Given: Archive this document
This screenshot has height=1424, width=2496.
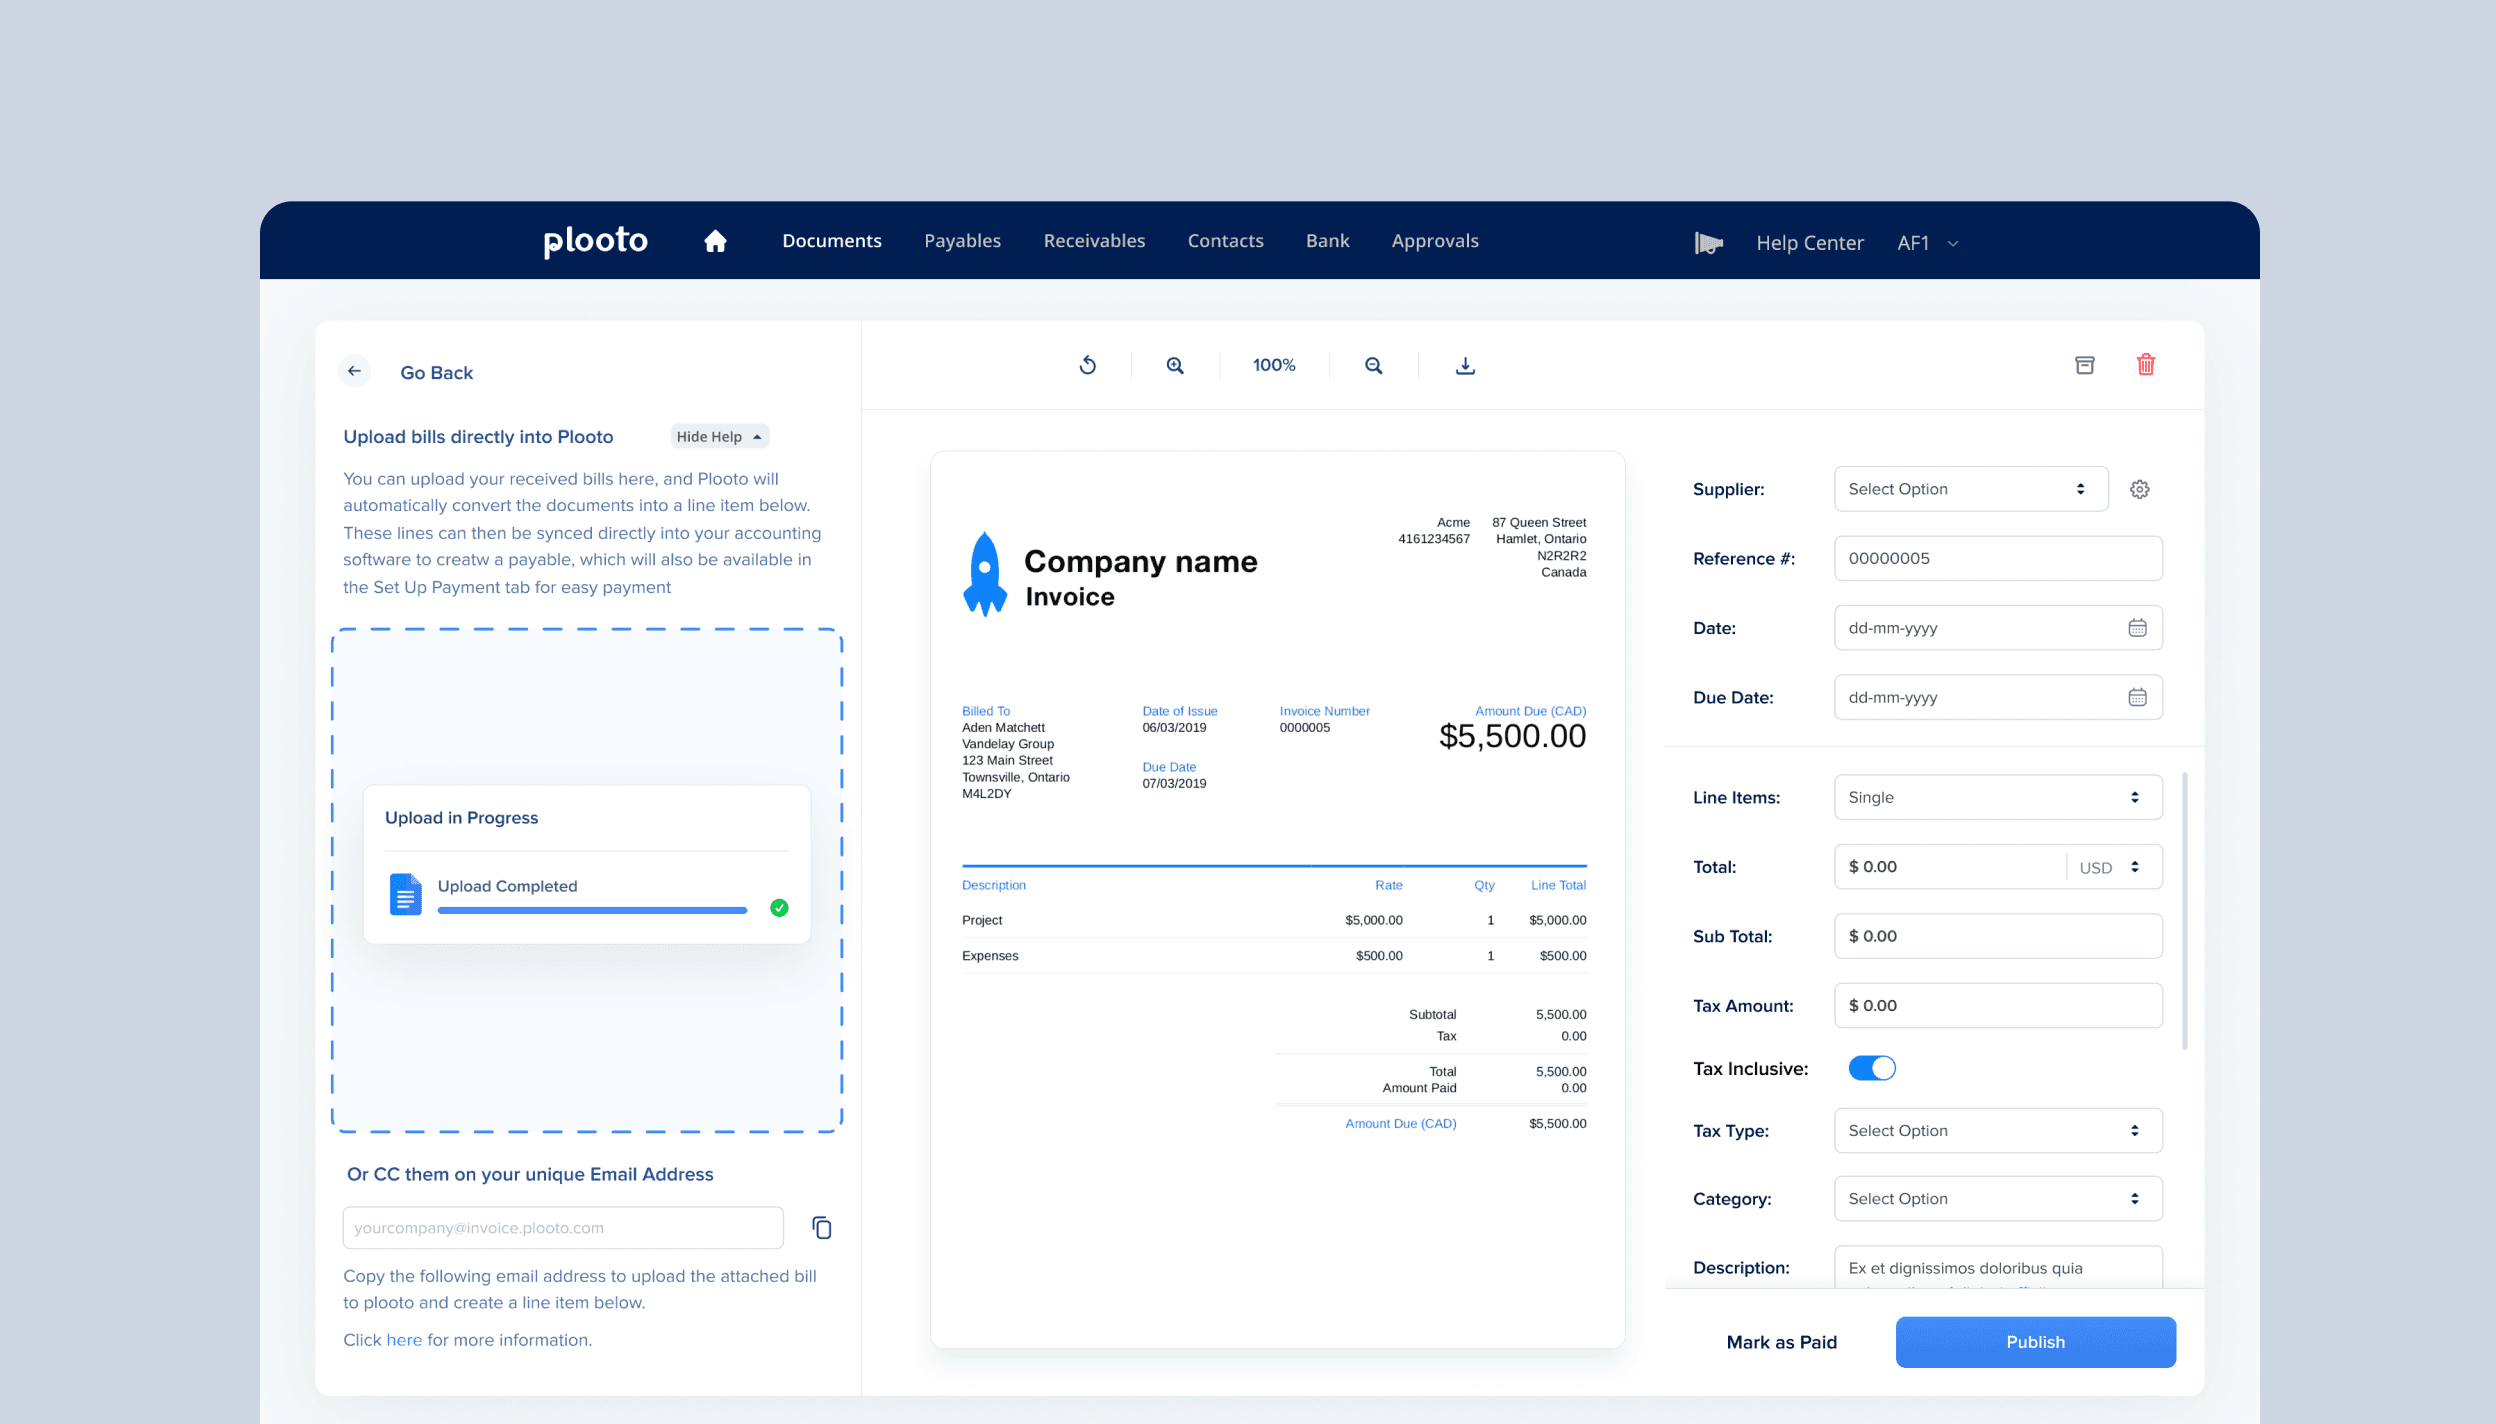Looking at the screenshot, I should 2084,365.
